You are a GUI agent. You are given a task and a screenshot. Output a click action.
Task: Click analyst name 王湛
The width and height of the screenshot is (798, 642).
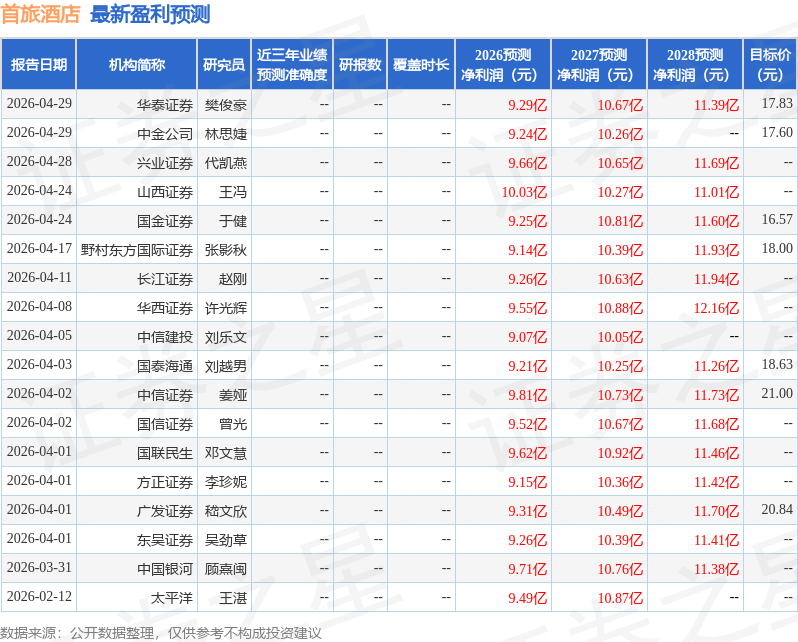point(233,598)
